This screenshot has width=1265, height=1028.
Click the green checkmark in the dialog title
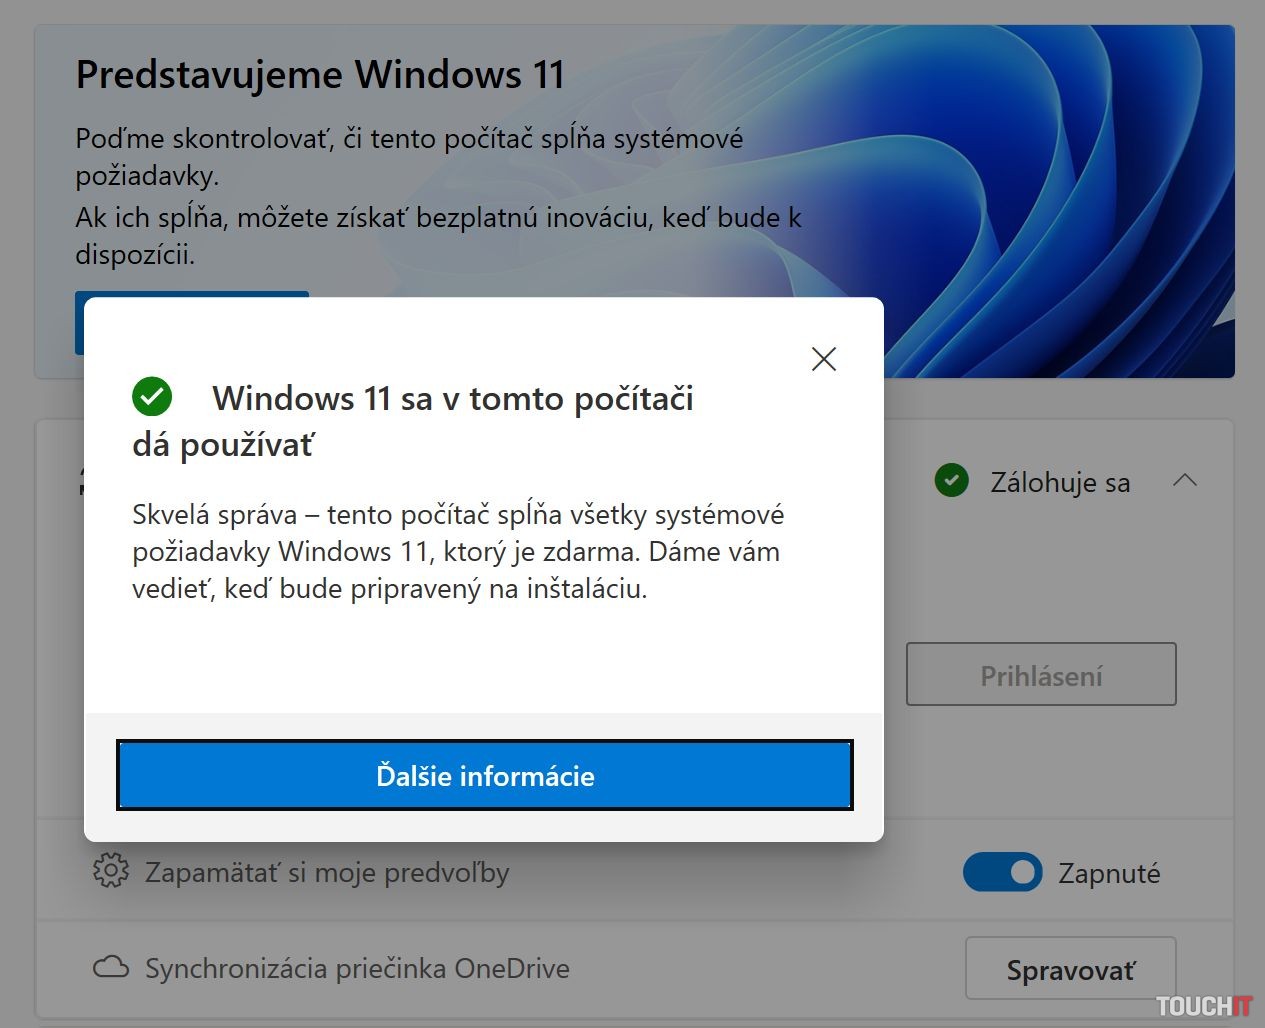[x=152, y=397]
